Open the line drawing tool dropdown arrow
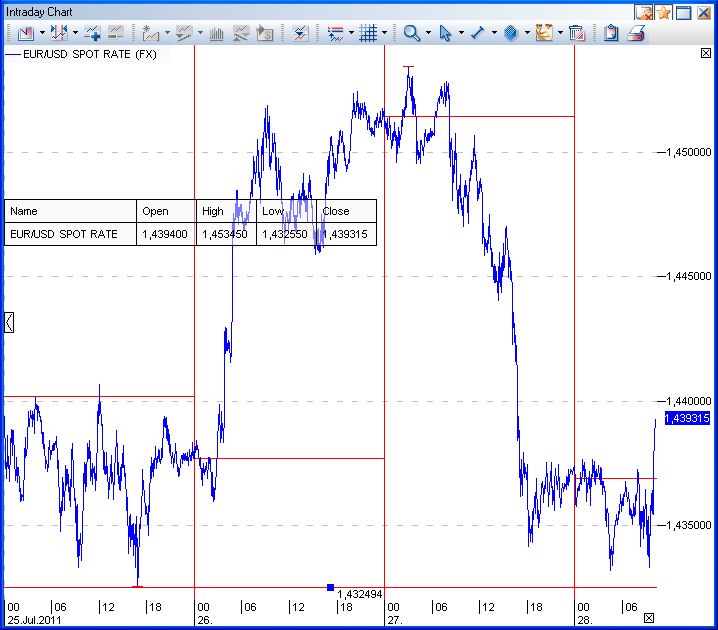 [494, 33]
